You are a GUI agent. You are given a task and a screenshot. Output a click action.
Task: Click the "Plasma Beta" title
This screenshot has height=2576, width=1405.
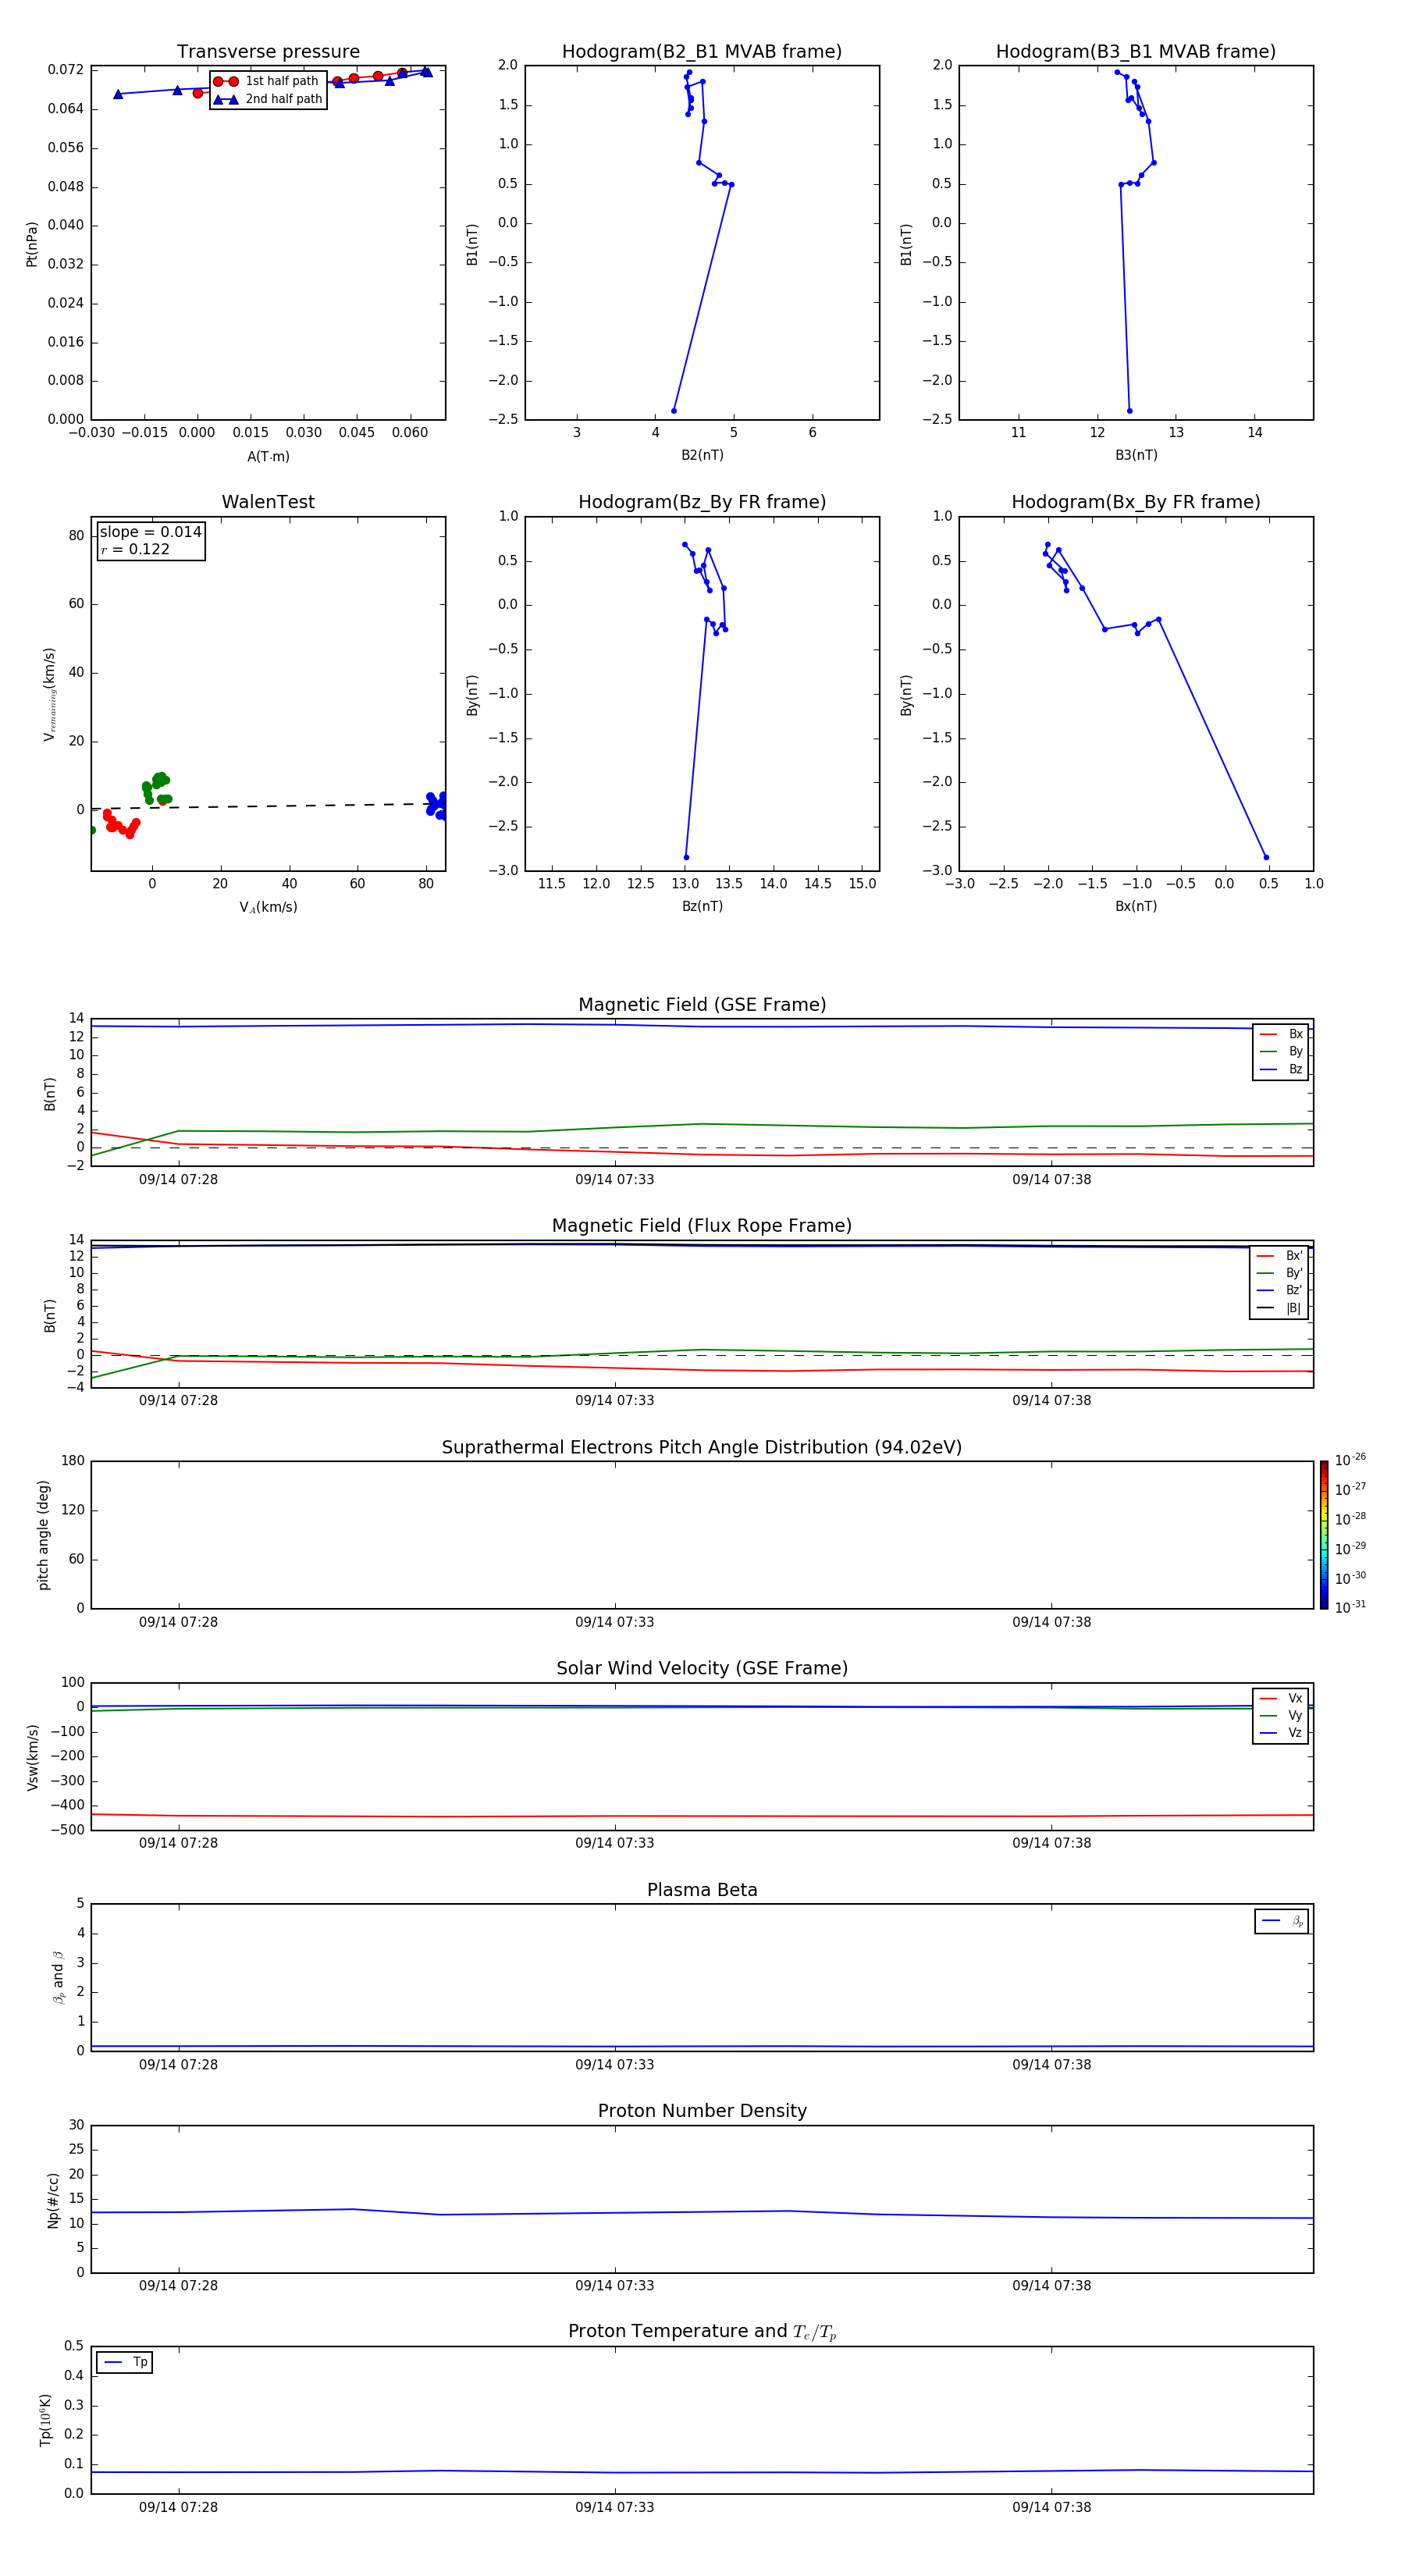[702, 1890]
